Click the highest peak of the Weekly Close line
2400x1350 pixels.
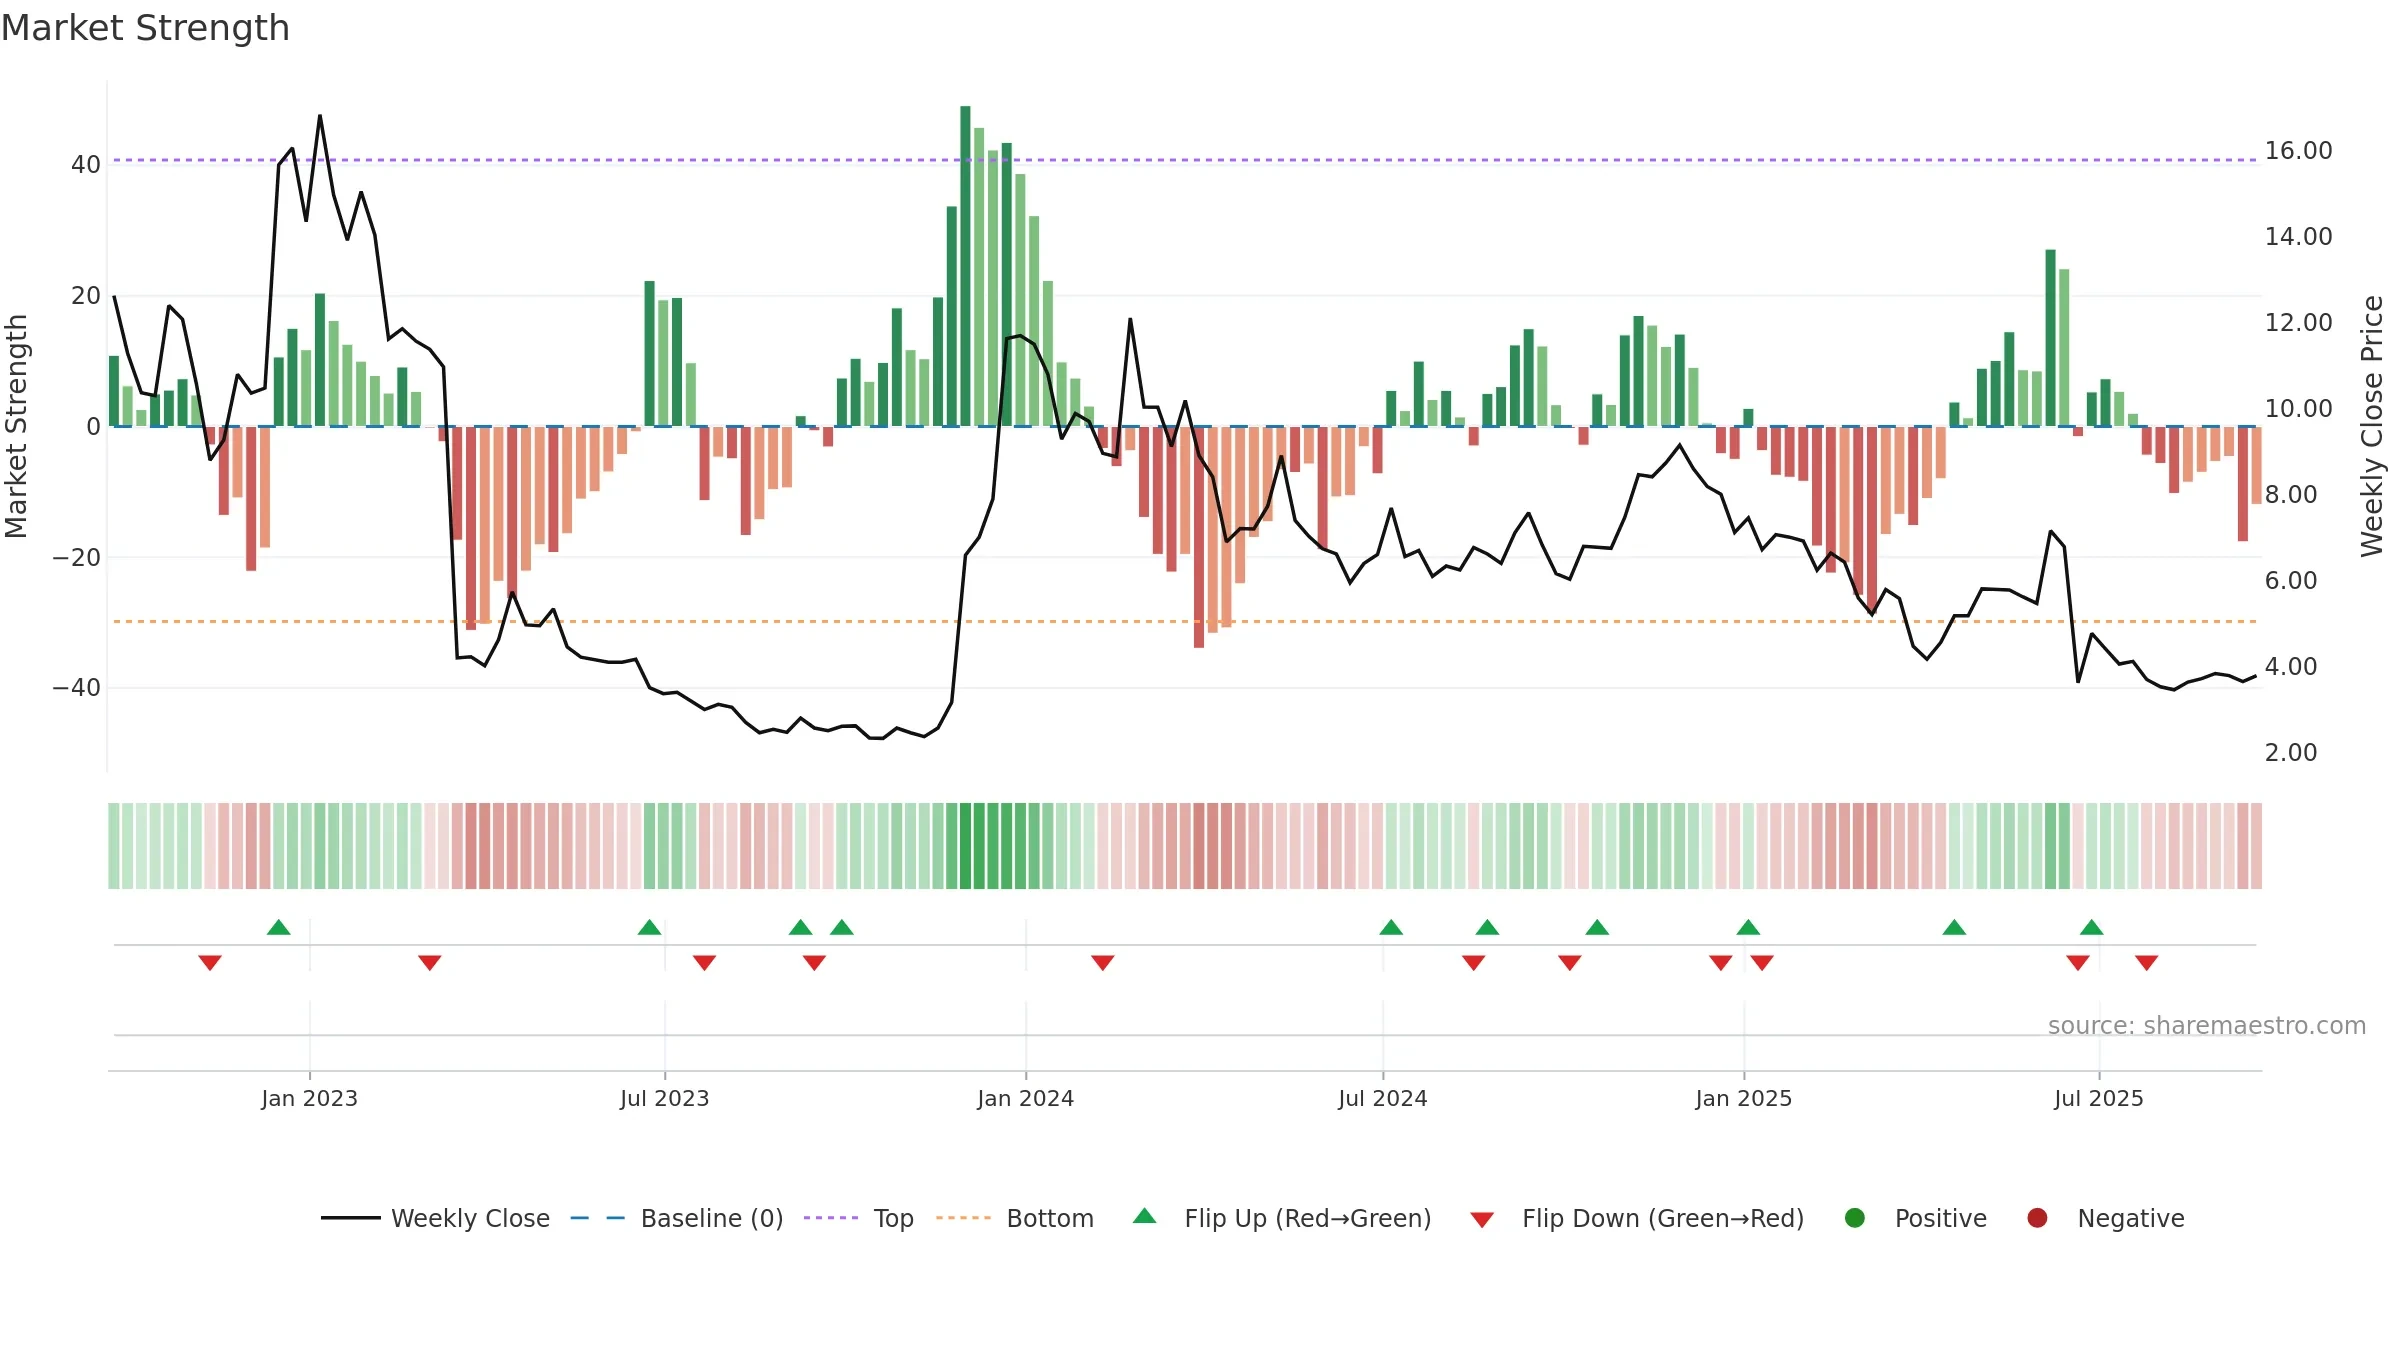coord(320,116)
